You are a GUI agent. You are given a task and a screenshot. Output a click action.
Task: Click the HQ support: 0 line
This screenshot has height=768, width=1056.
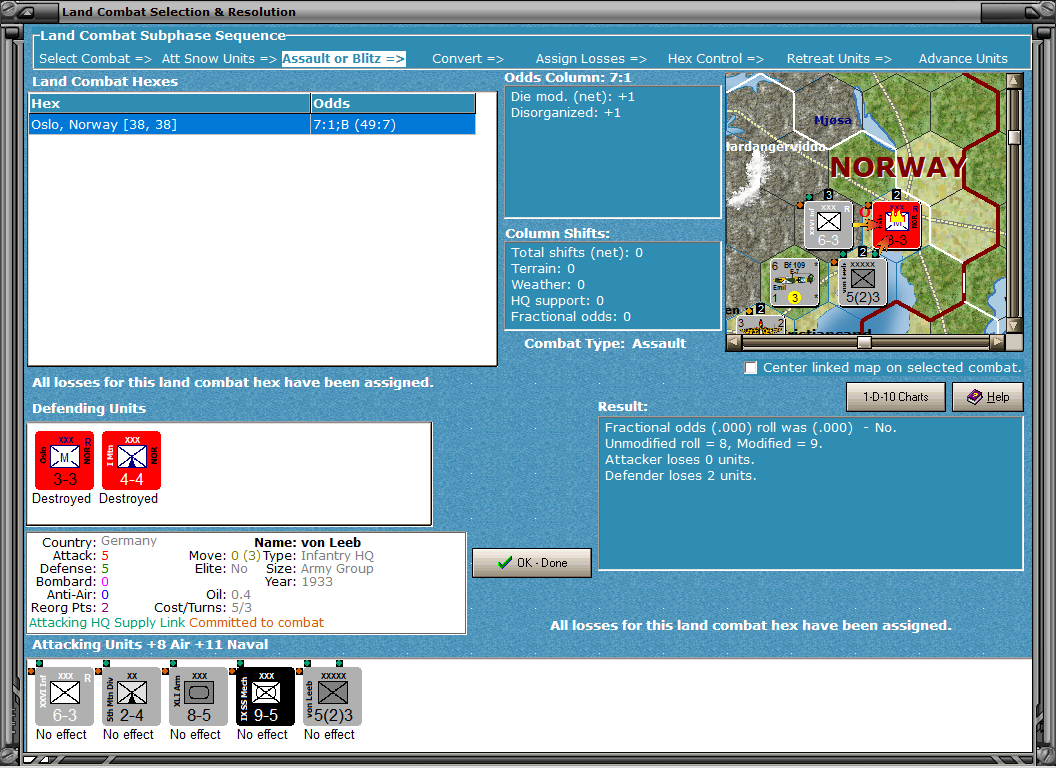557,300
